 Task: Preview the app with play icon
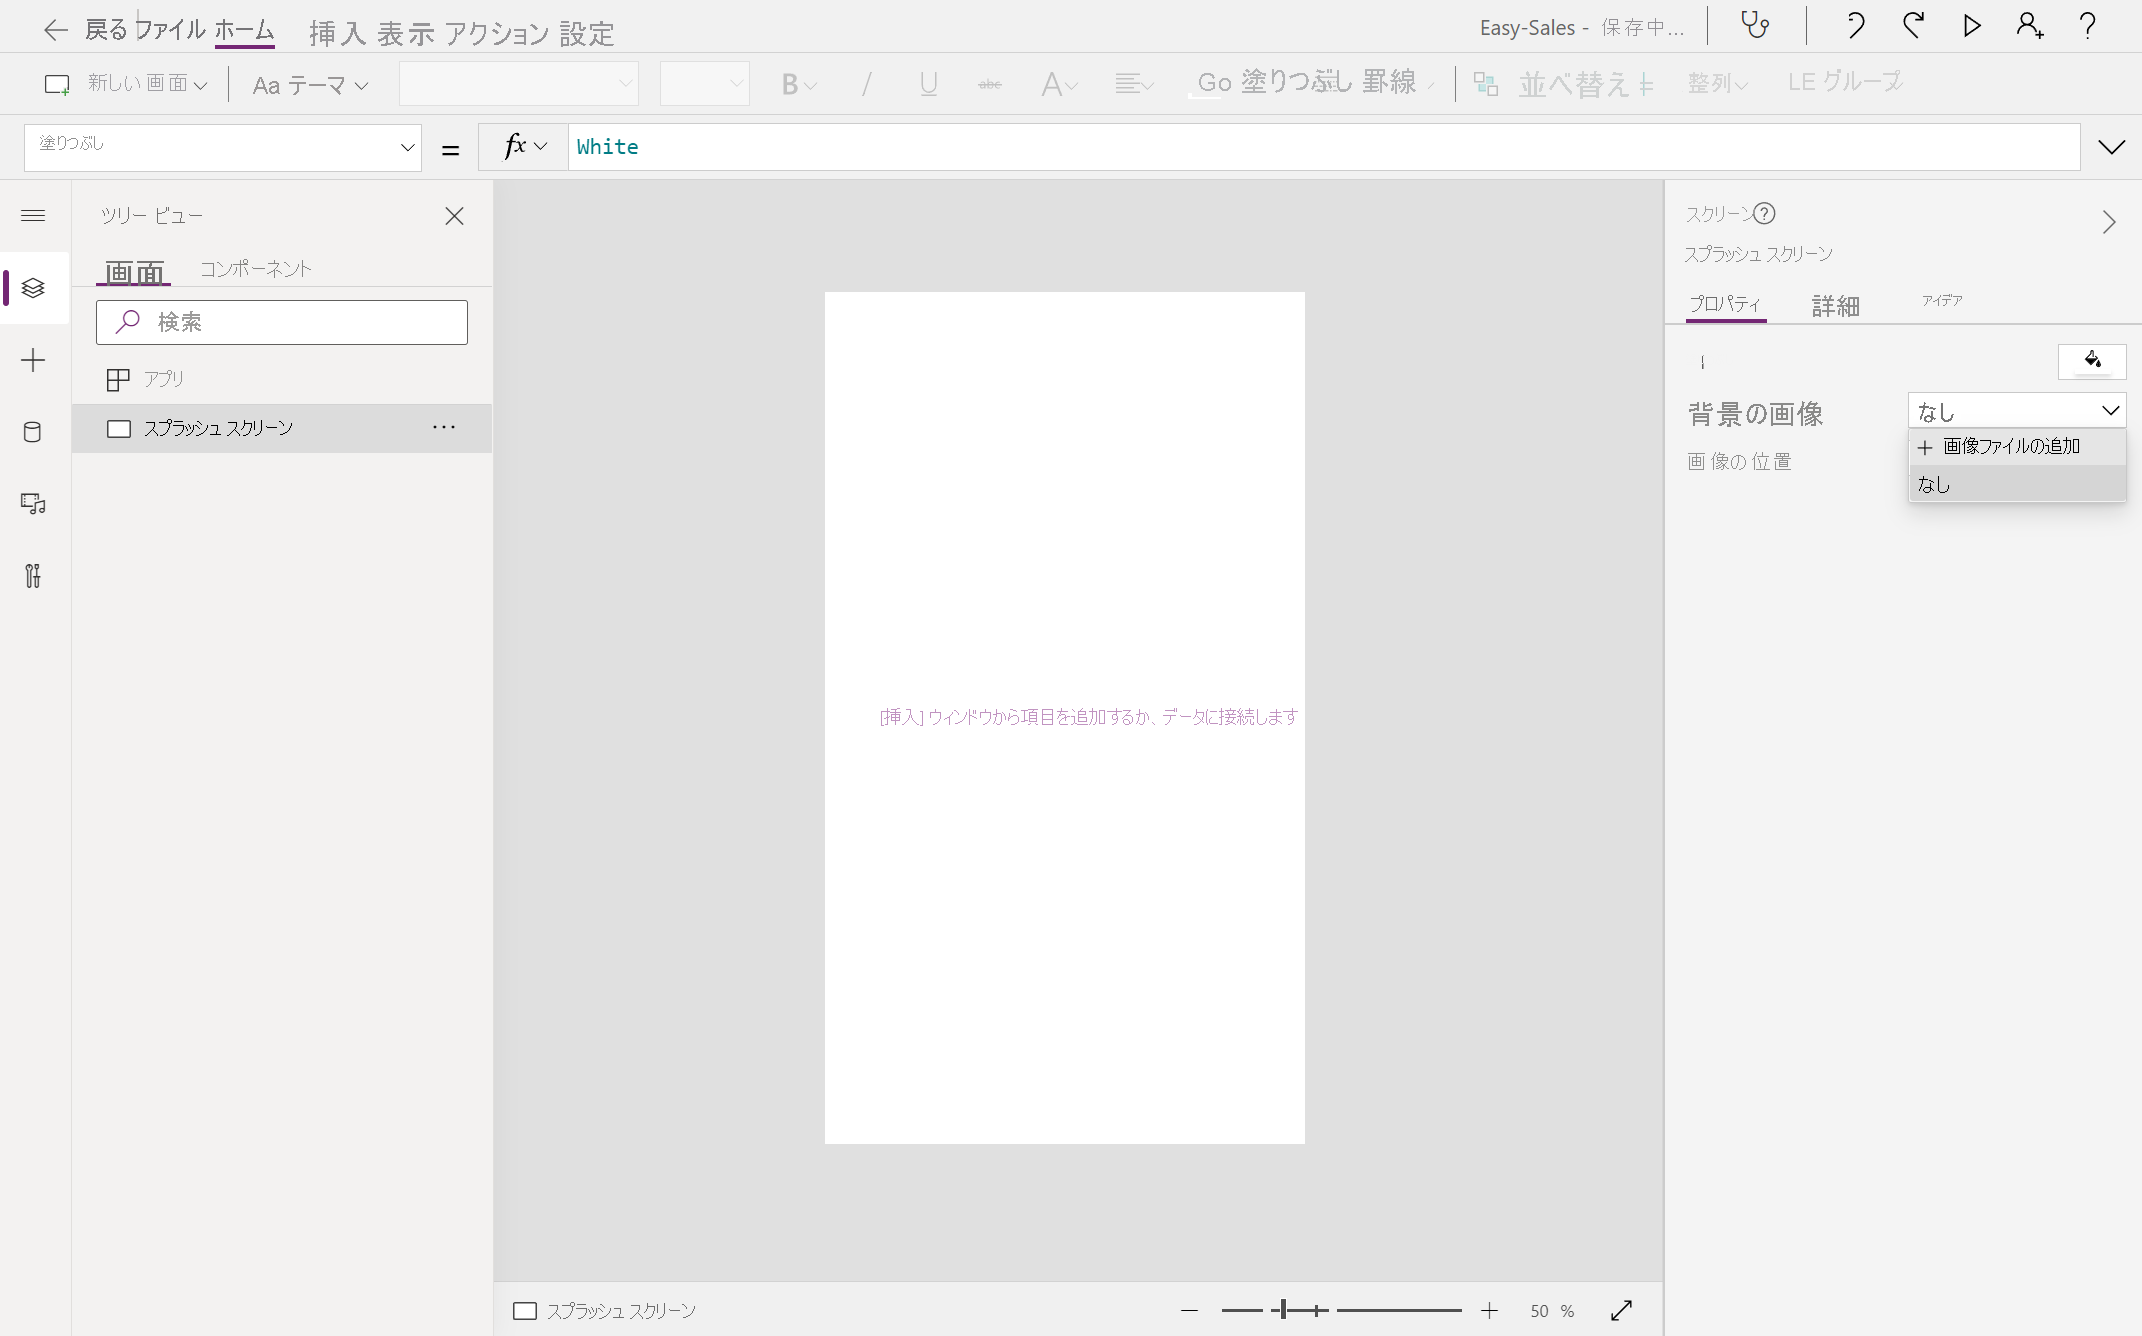point(1971,25)
